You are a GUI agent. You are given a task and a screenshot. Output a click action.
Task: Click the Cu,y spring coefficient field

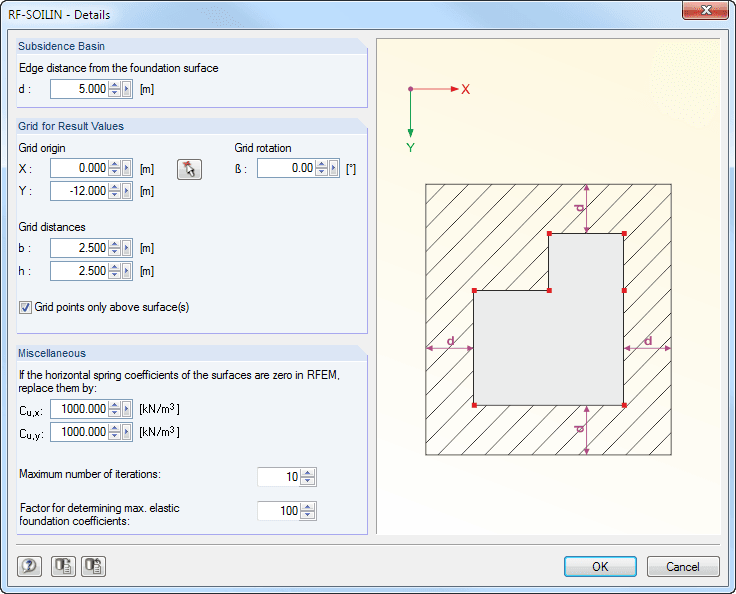pyautogui.click(x=79, y=432)
